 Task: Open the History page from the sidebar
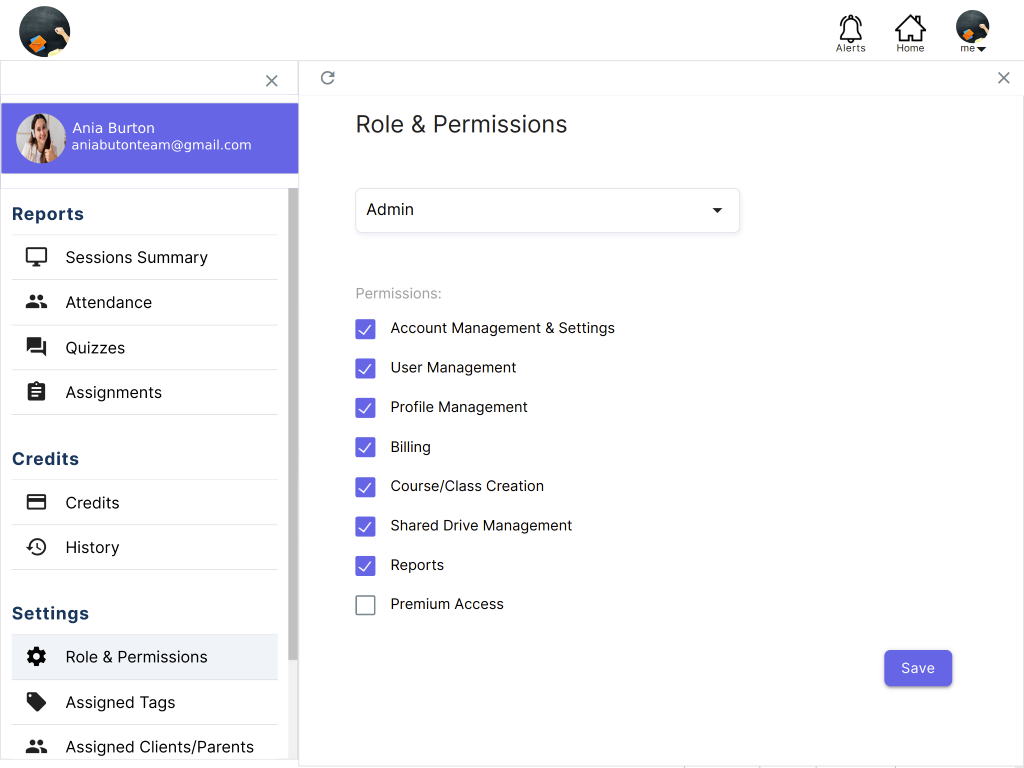[x=93, y=547]
